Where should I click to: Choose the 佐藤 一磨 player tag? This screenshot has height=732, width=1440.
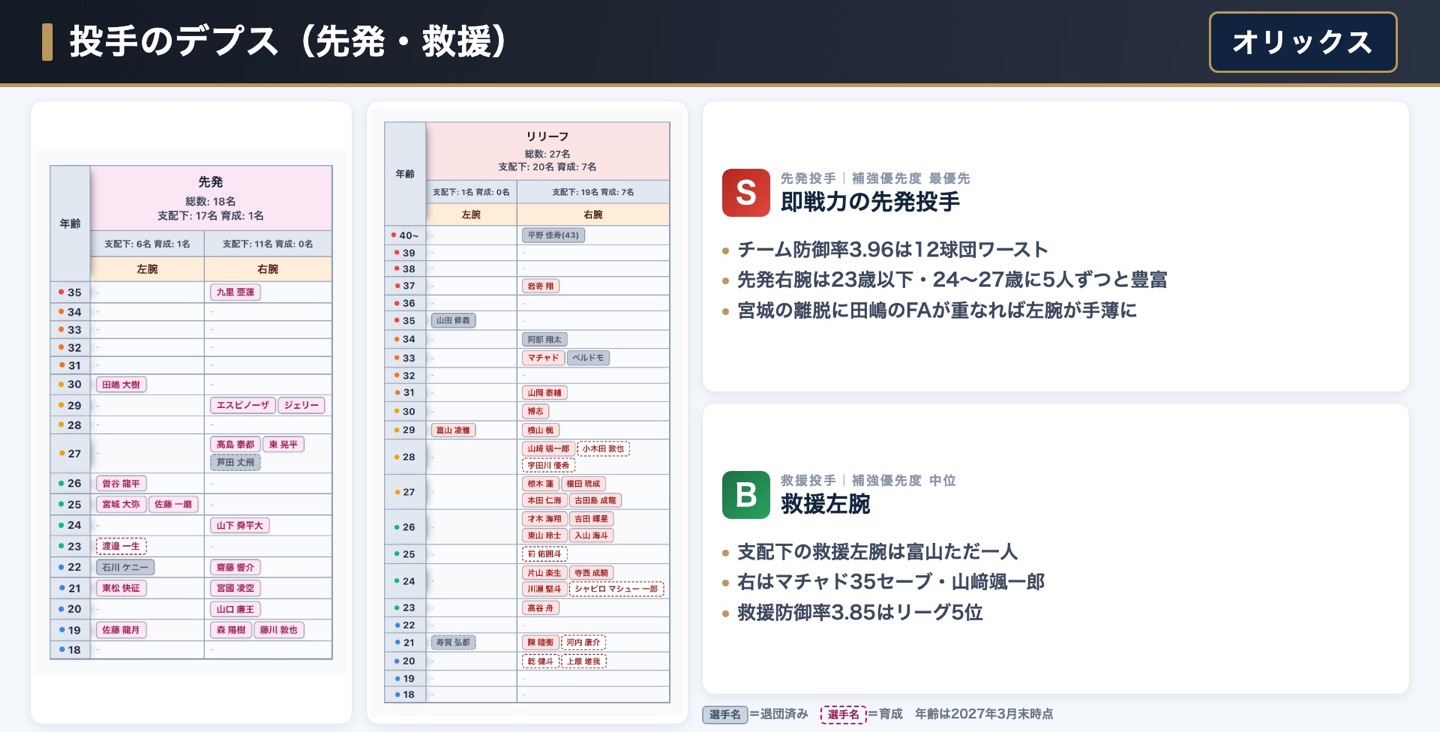click(x=174, y=504)
